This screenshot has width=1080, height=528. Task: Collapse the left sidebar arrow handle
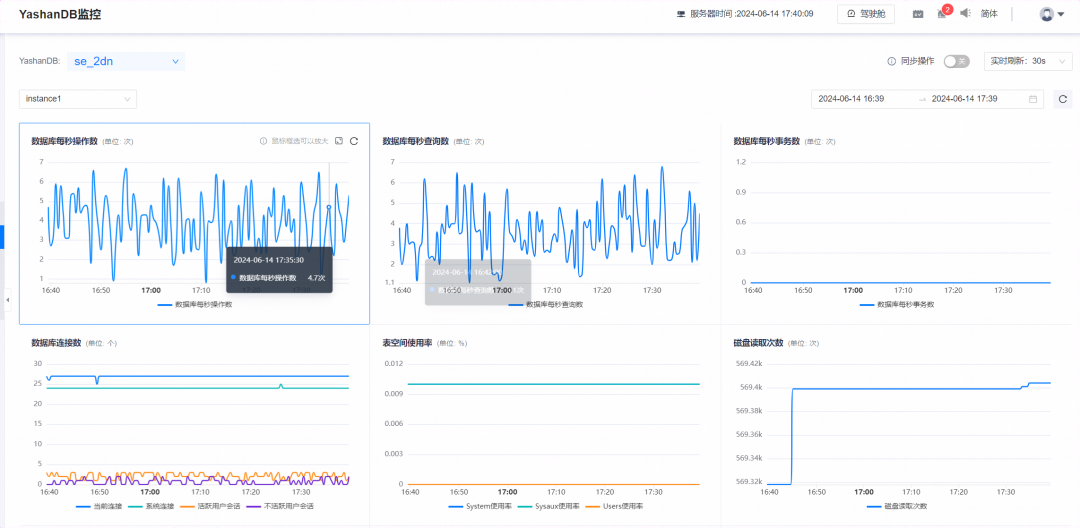[x=6, y=300]
